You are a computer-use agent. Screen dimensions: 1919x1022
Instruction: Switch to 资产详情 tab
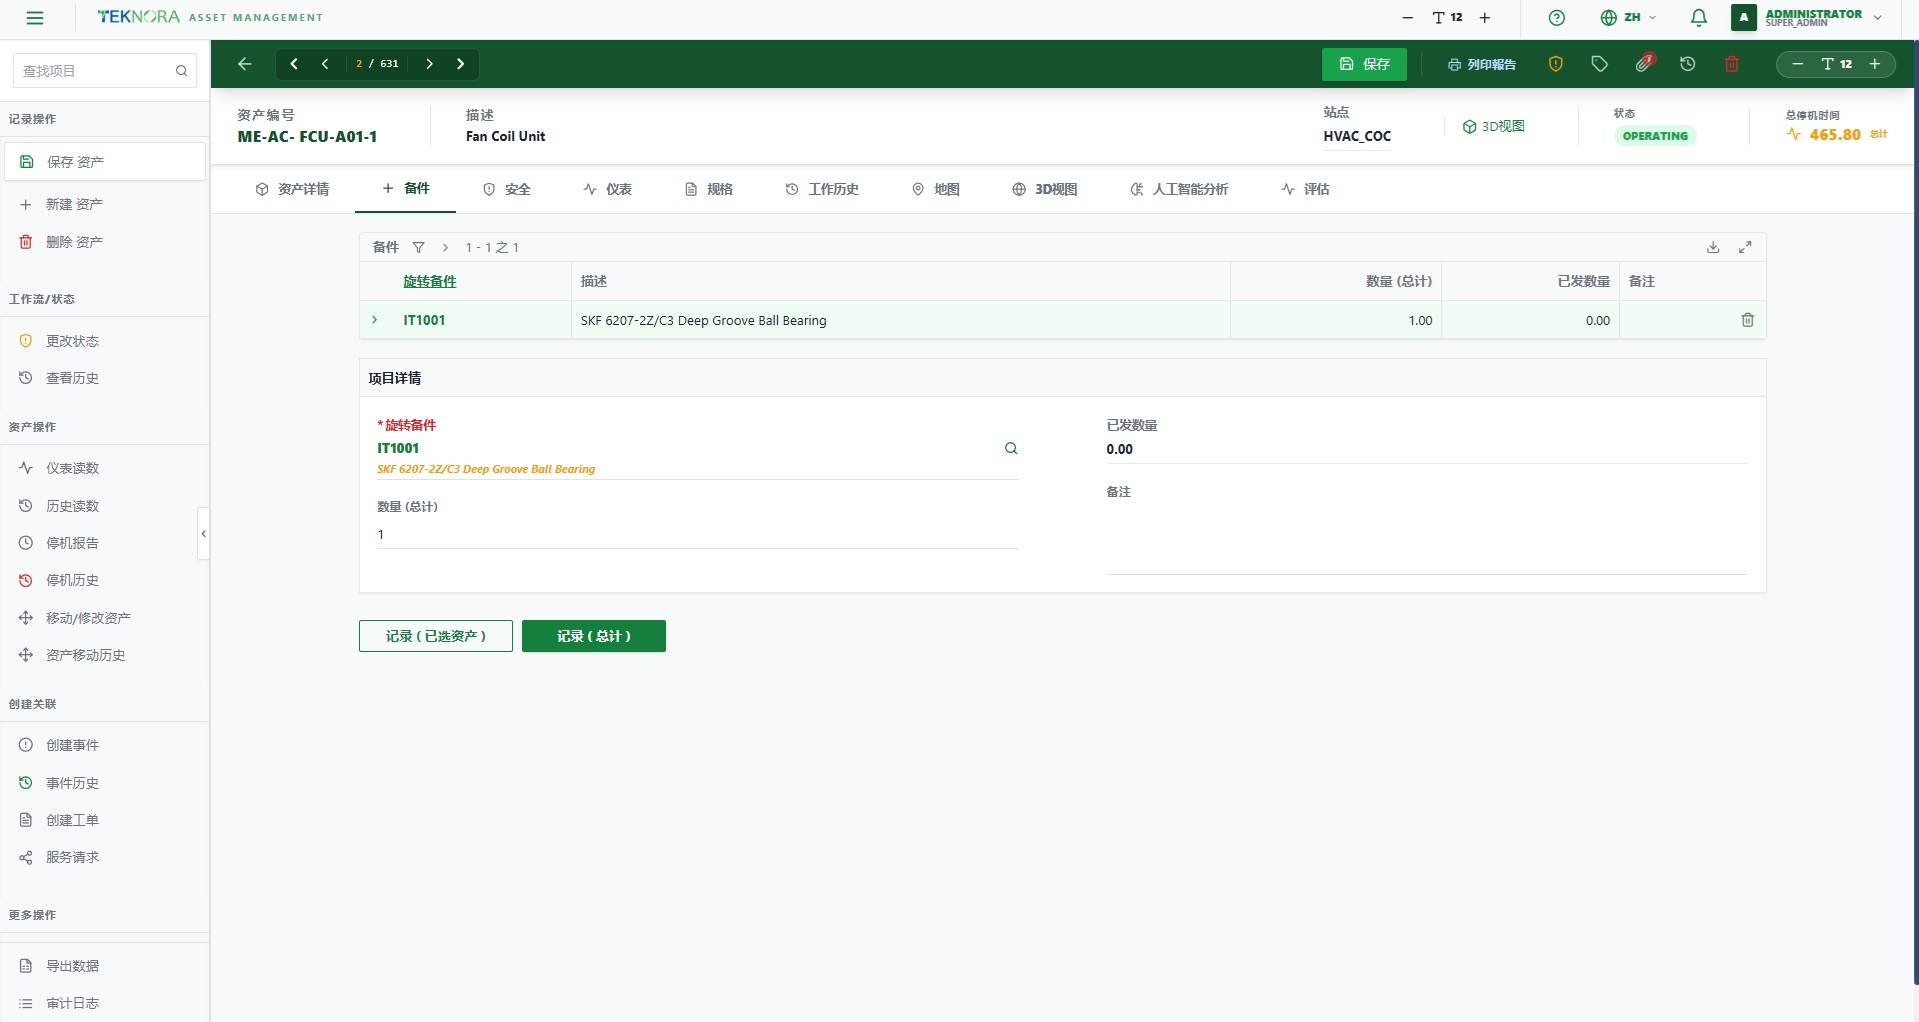point(292,189)
